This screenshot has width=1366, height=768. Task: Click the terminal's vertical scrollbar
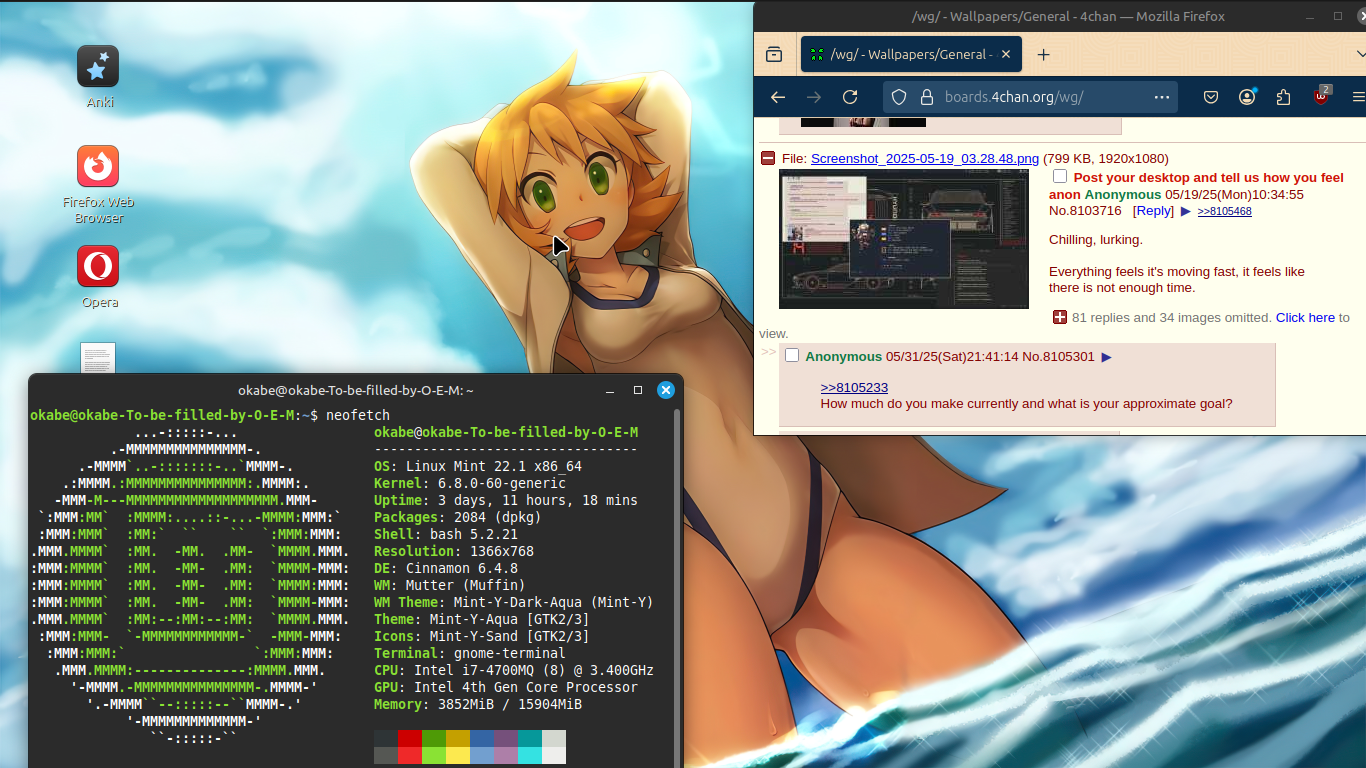pyautogui.click(x=679, y=587)
